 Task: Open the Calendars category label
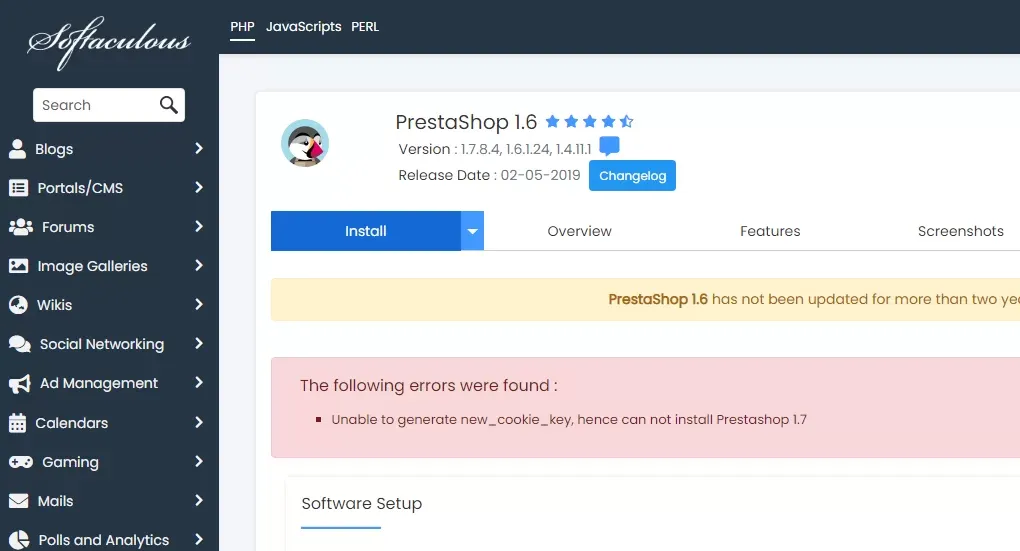72,423
